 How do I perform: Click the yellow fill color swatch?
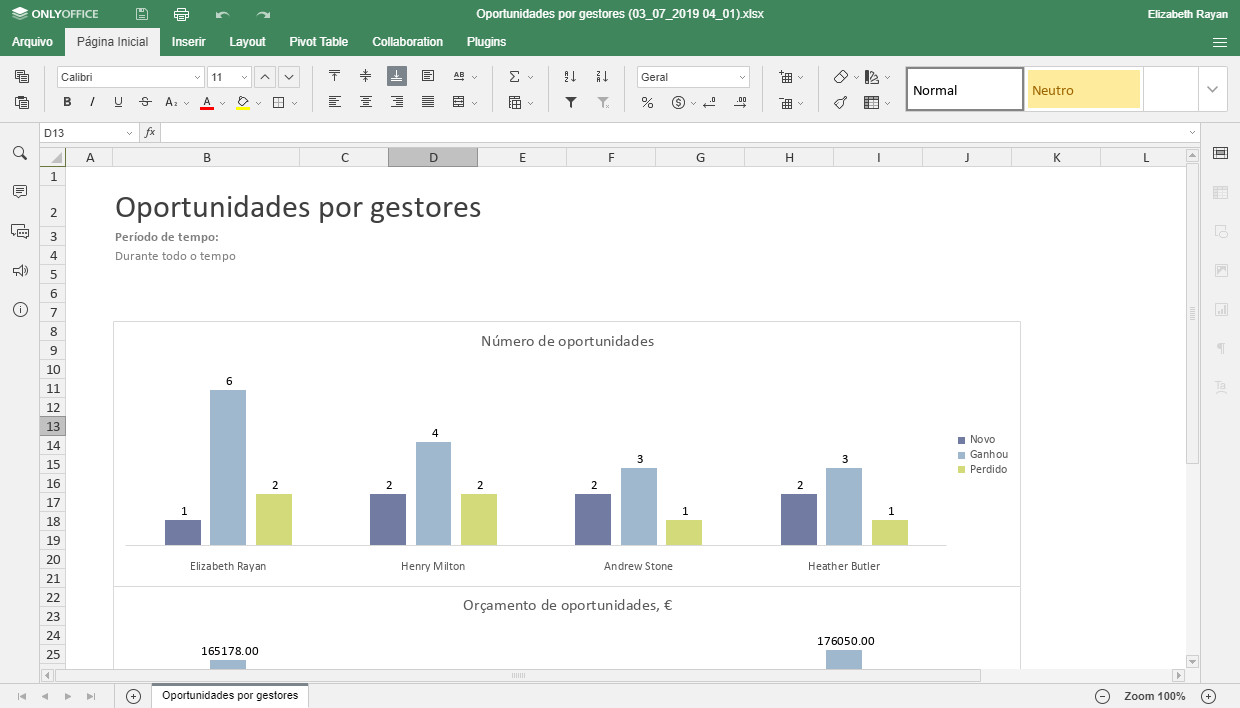point(243,102)
